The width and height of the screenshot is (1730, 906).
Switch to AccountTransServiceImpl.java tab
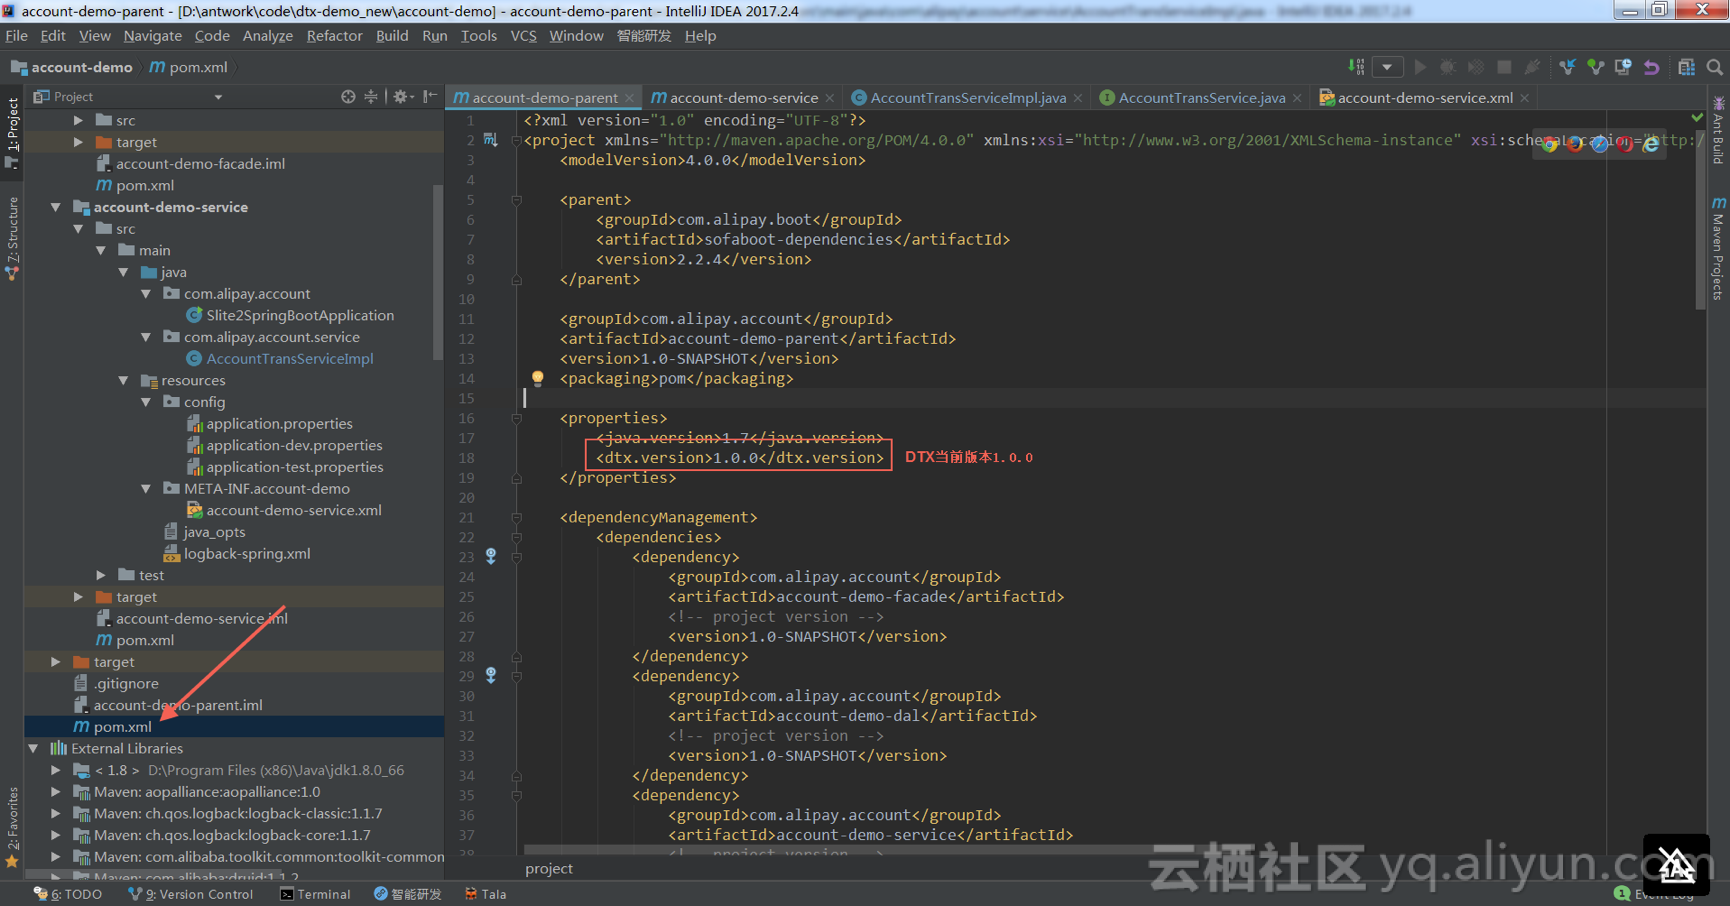click(967, 97)
